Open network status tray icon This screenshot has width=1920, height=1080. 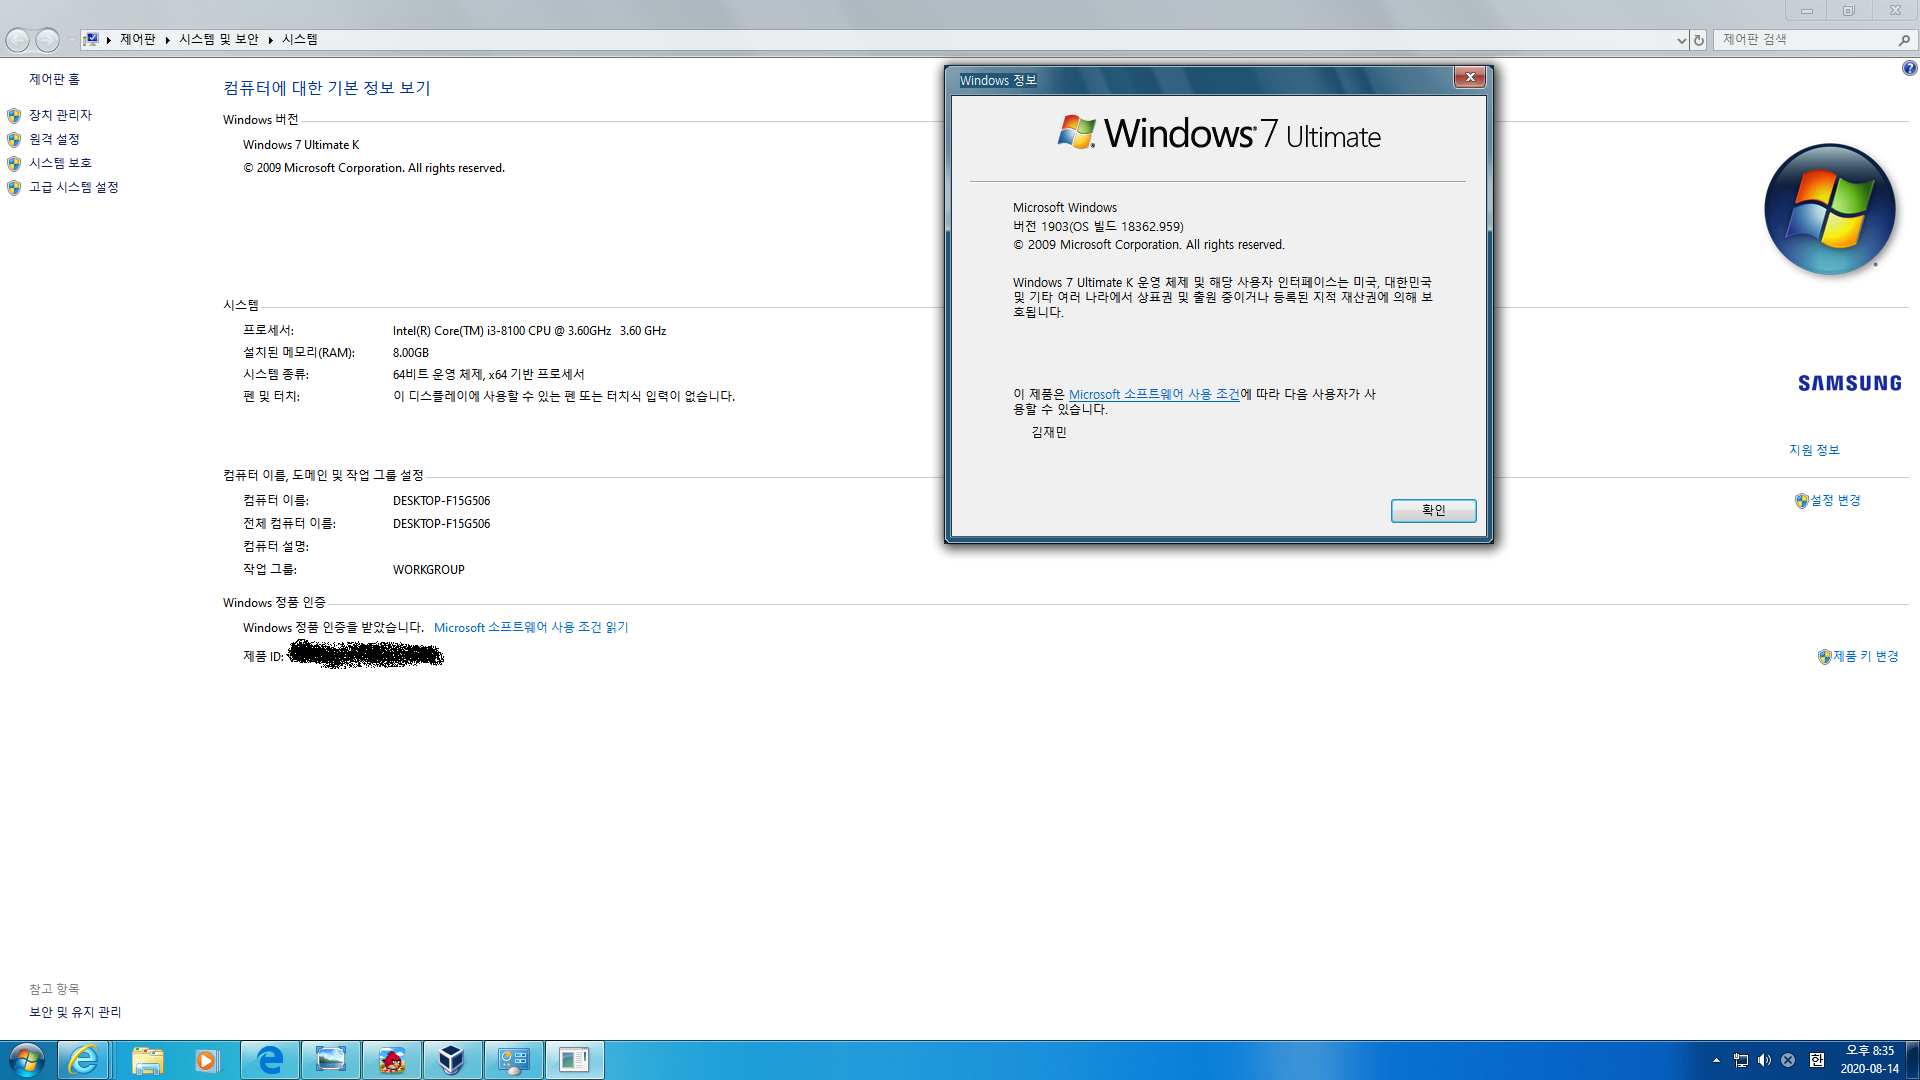tap(1741, 1060)
